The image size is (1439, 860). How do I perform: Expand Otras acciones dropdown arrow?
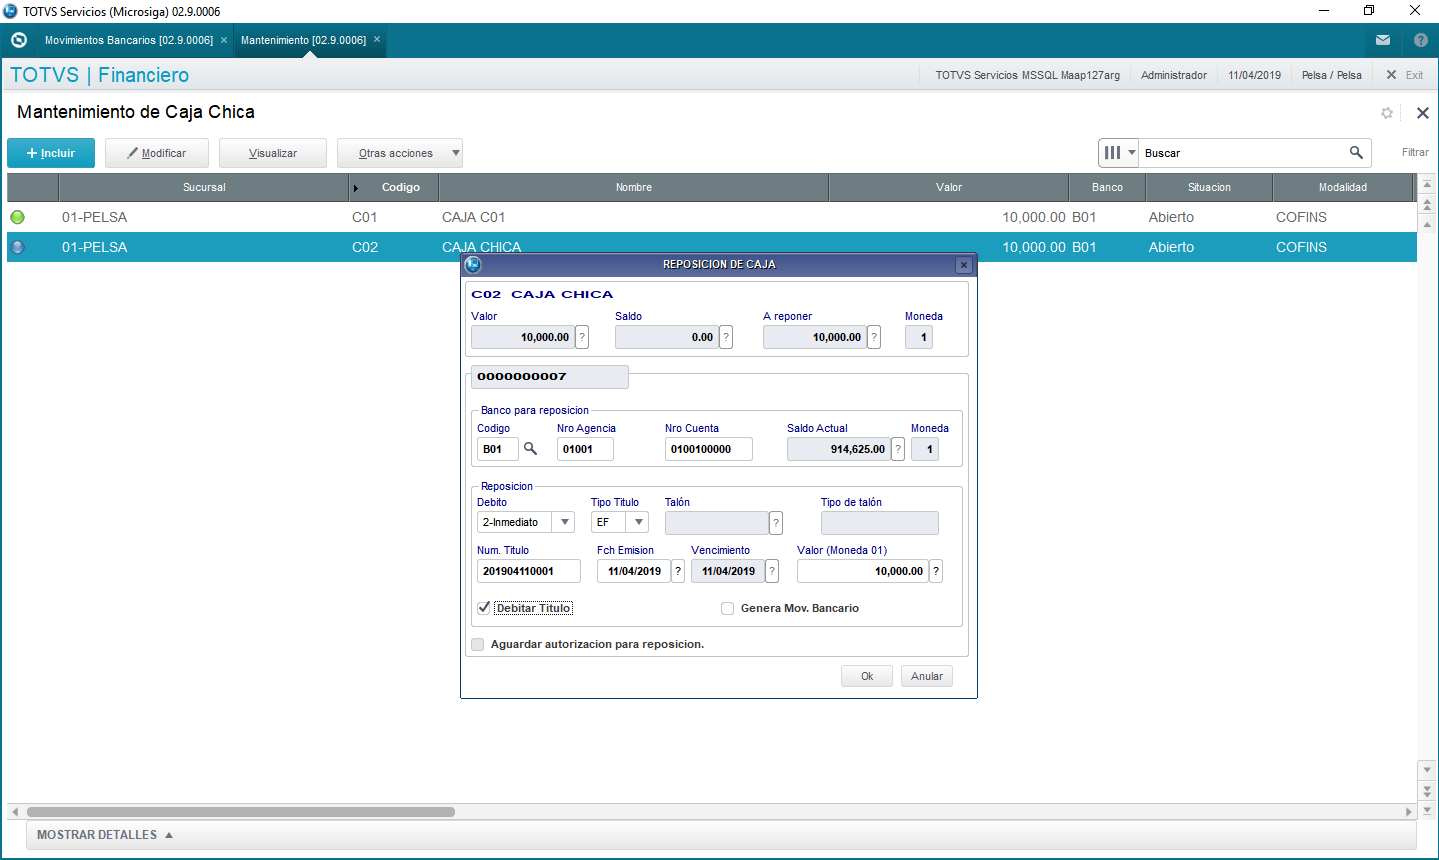coord(456,153)
